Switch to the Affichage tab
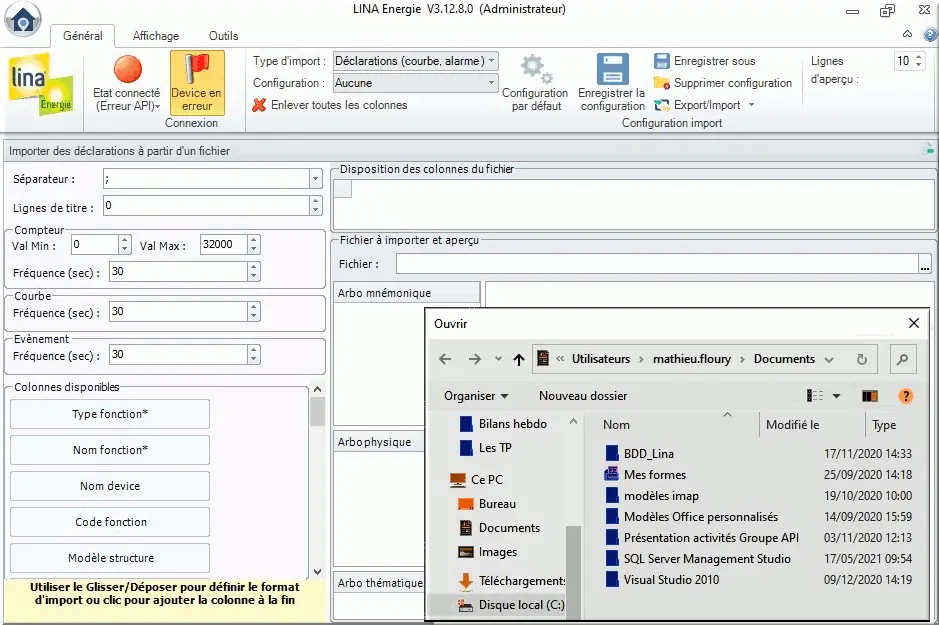Screen dimensions: 939x625 pyautogui.click(x=156, y=36)
